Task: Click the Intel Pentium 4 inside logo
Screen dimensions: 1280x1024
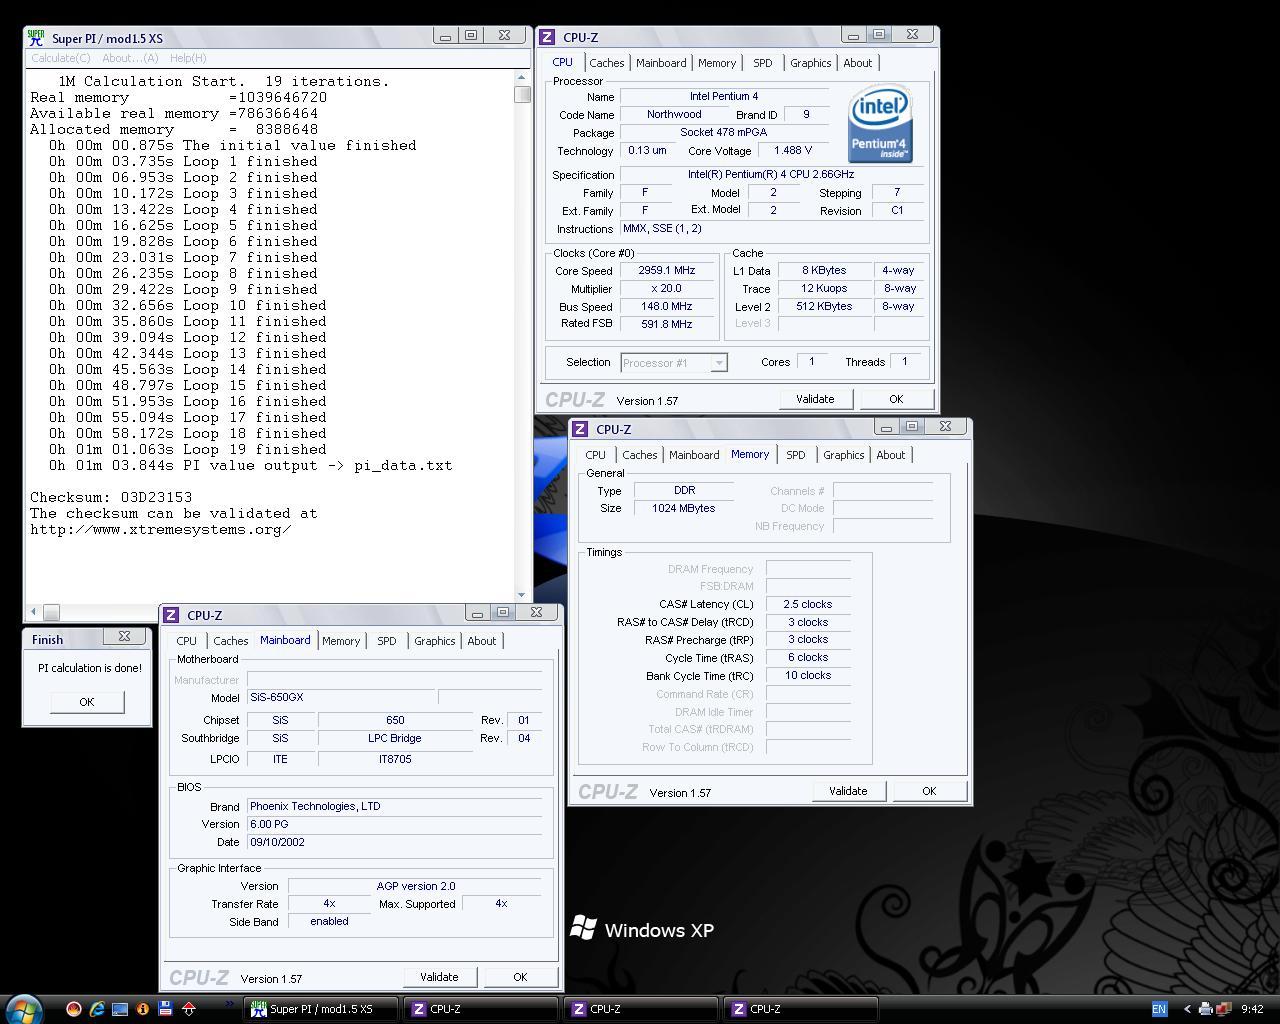Action: tap(880, 125)
